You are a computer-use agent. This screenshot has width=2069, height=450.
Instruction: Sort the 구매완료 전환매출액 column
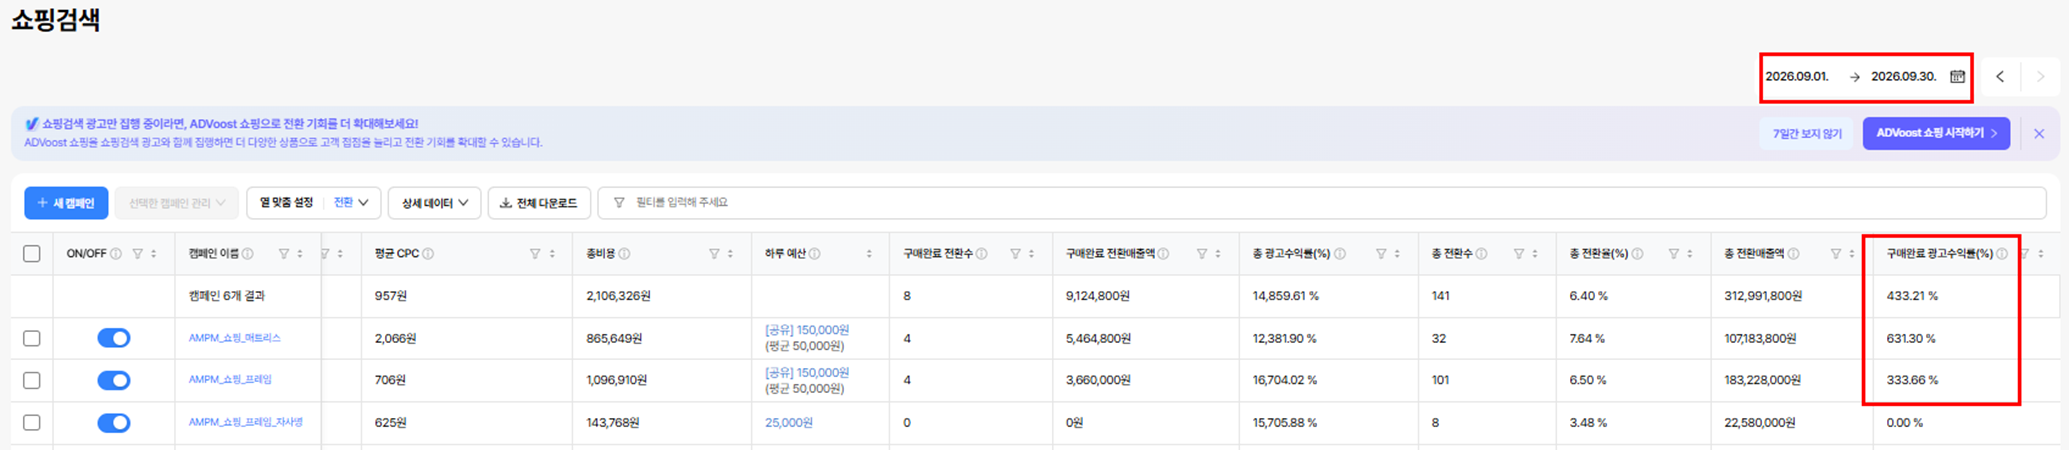1218,254
